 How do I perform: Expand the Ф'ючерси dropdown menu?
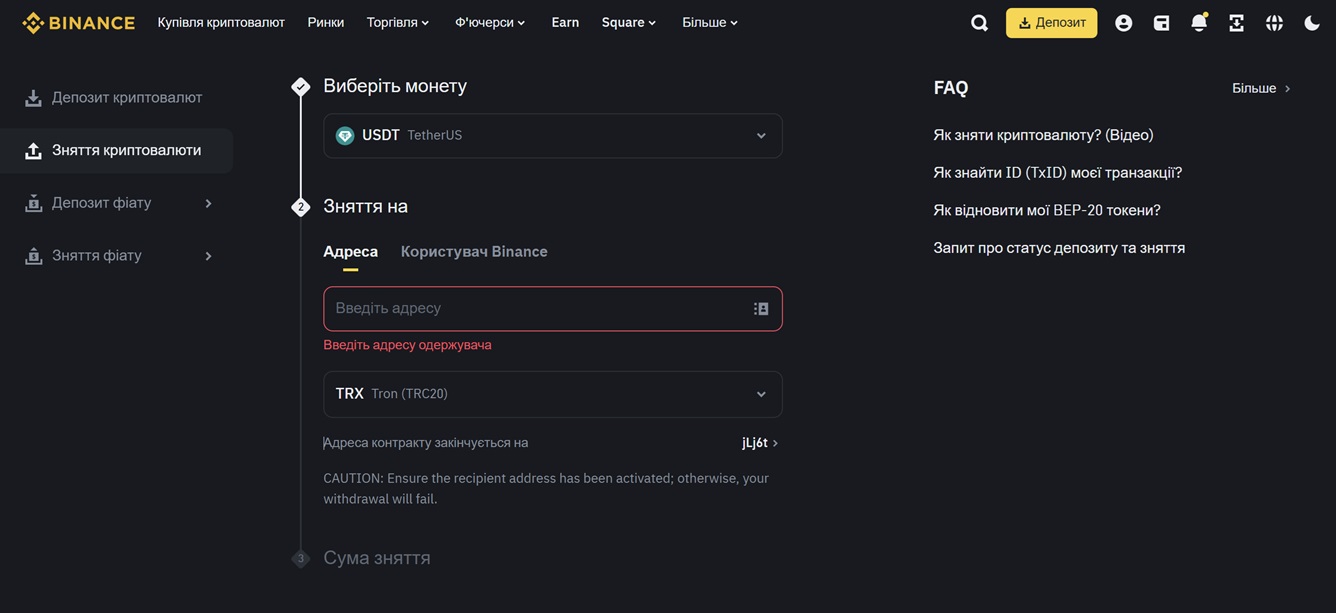click(x=490, y=22)
